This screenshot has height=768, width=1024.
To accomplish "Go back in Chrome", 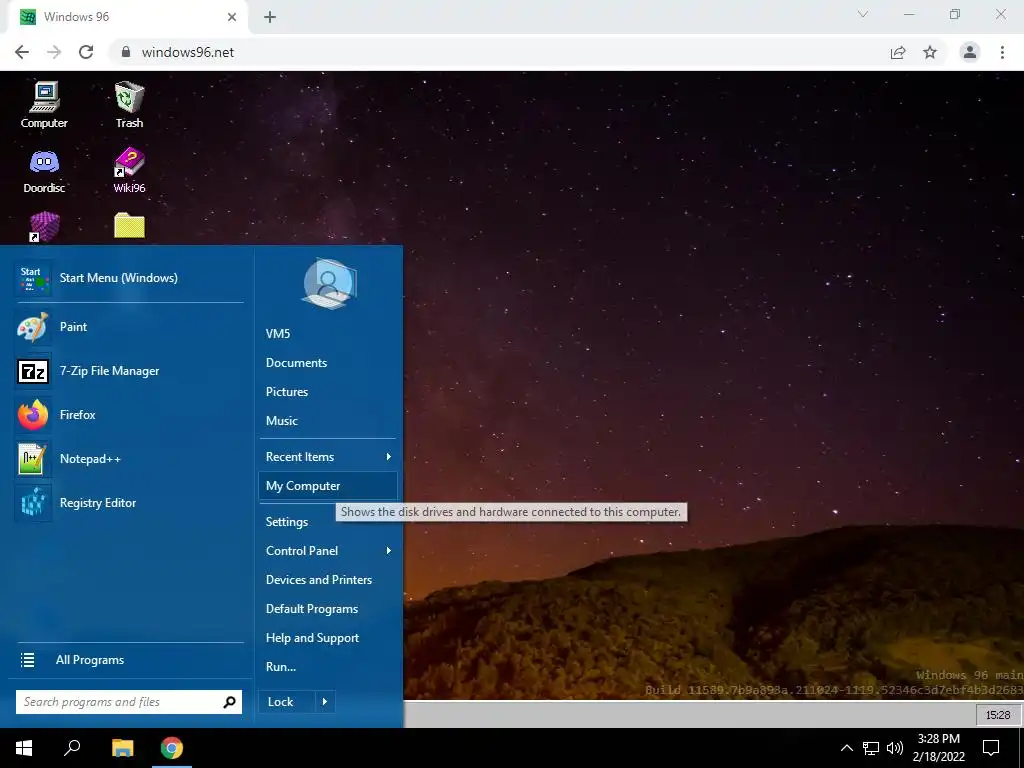I will tap(22, 52).
